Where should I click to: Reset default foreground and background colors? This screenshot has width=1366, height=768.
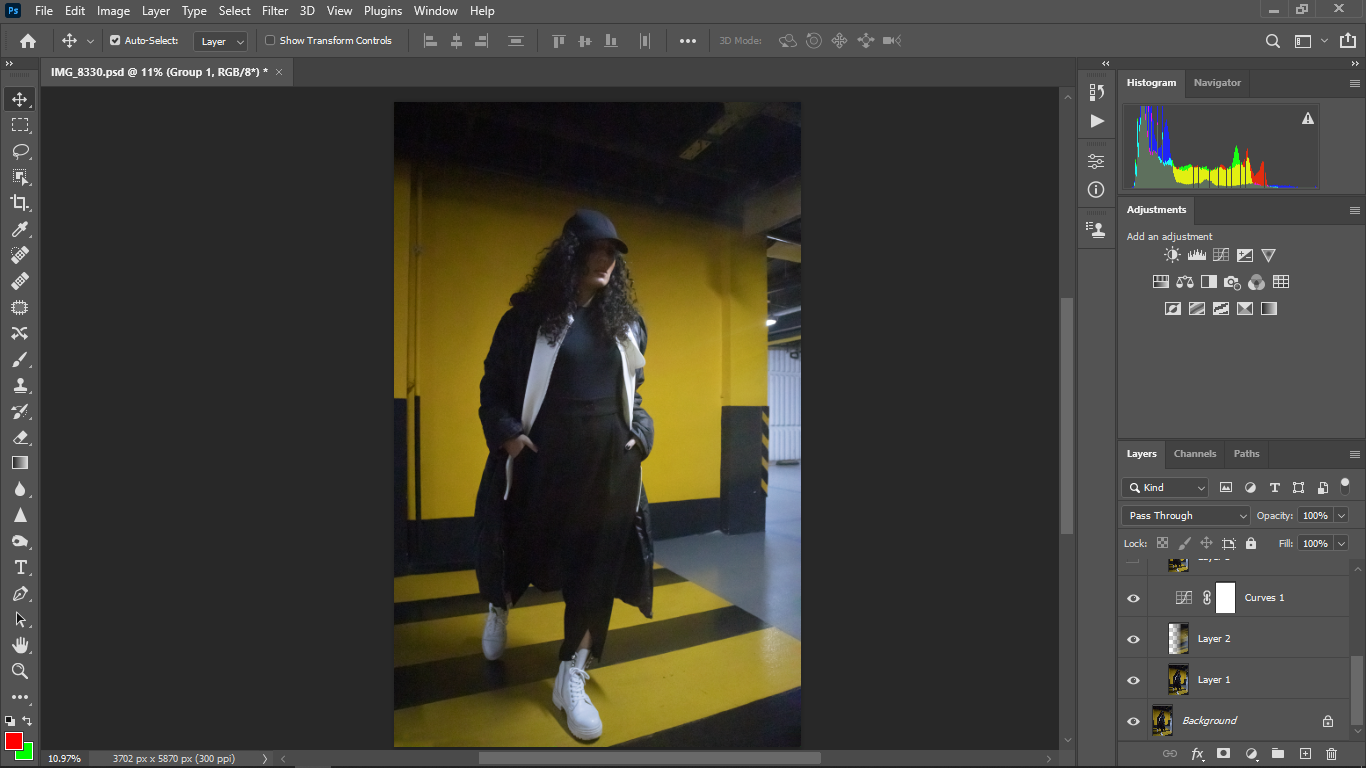coord(9,720)
